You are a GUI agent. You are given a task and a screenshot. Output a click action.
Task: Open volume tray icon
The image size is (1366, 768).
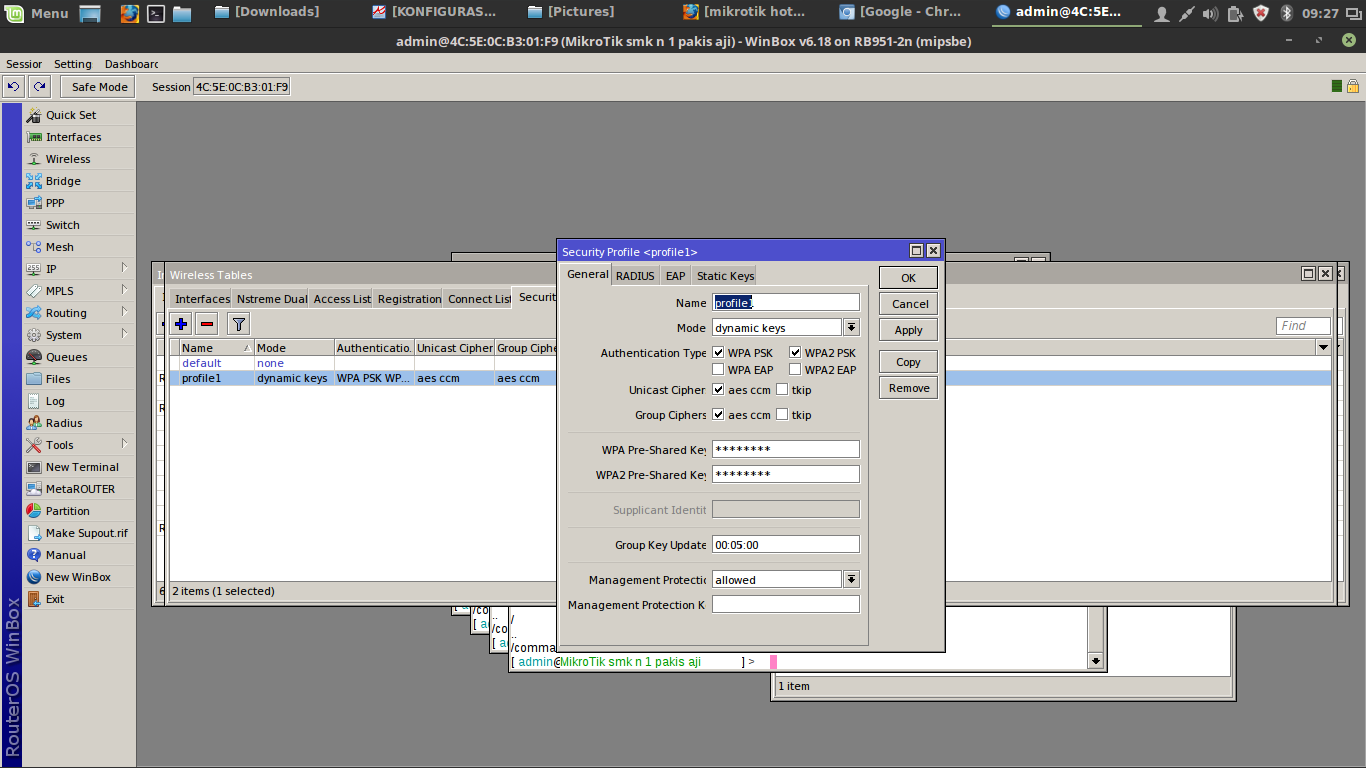click(x=1210, y=13)
